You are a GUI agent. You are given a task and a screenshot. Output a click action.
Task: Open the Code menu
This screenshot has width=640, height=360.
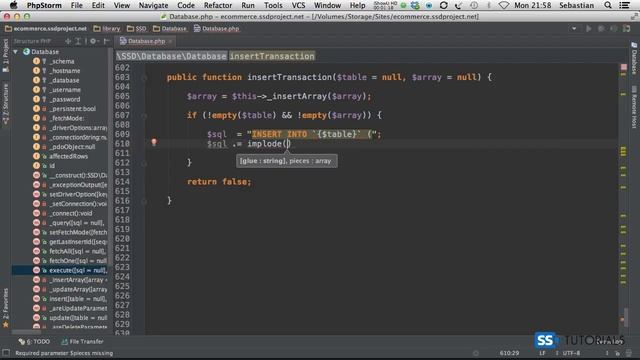186,5
